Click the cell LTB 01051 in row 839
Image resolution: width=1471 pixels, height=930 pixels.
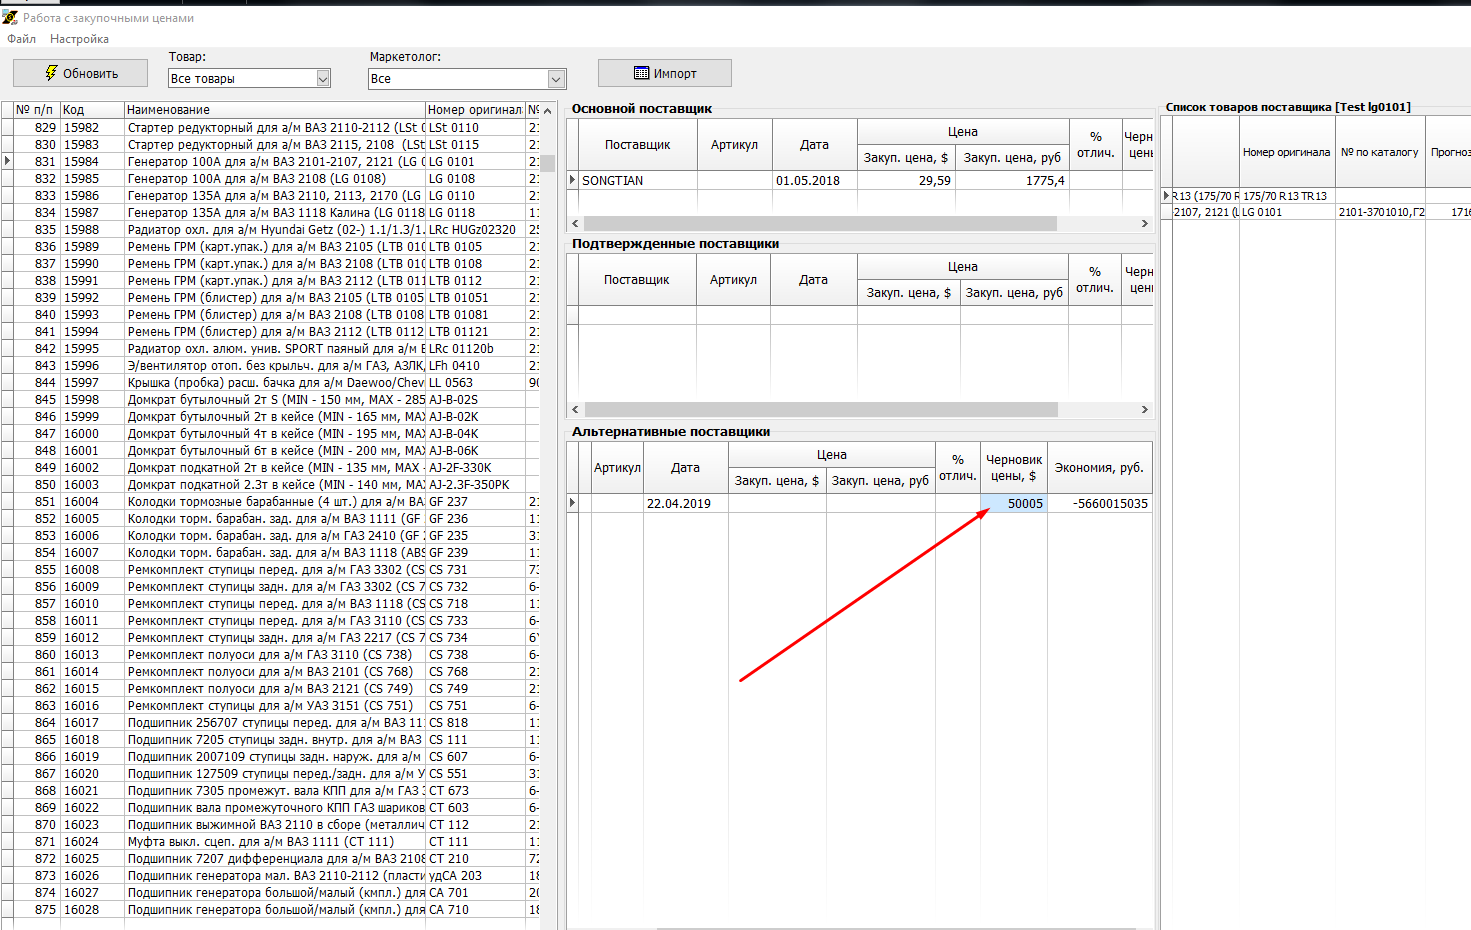[475, 297]
